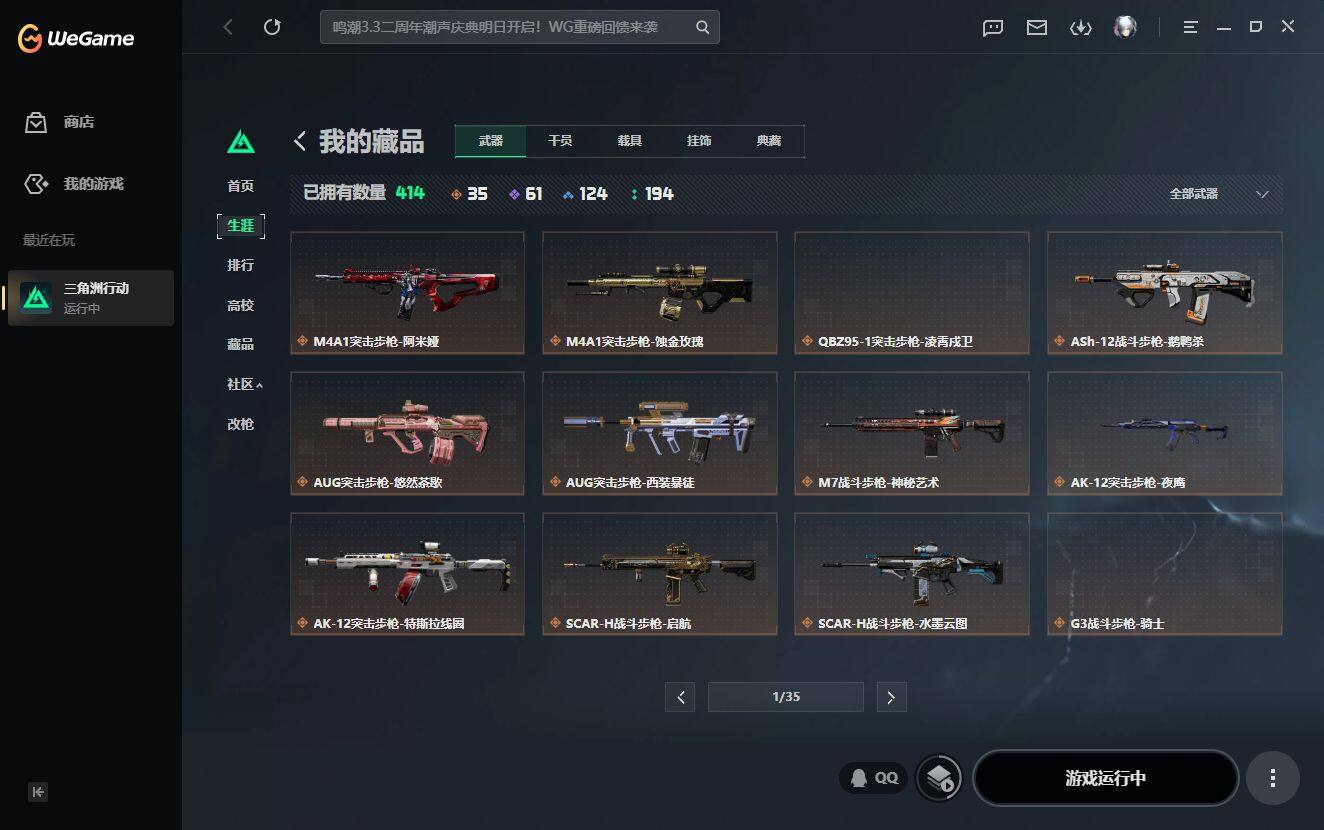Click the user avatar icon

click(1125, 27)
